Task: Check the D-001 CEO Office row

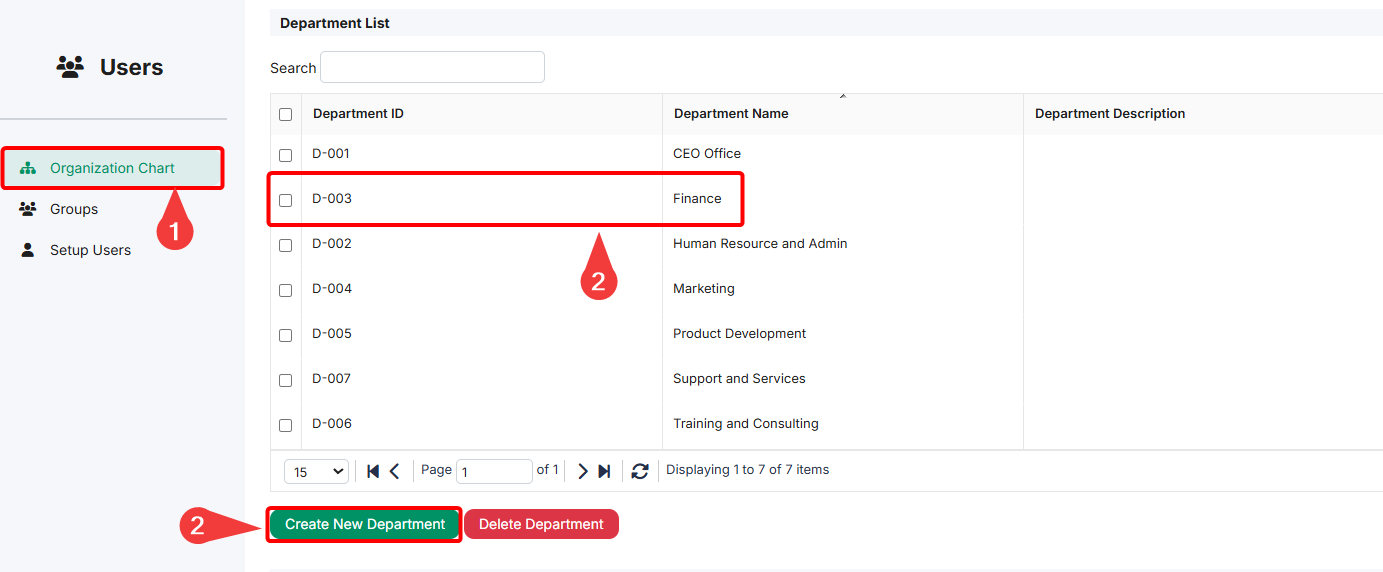Action: click(285, 155)
